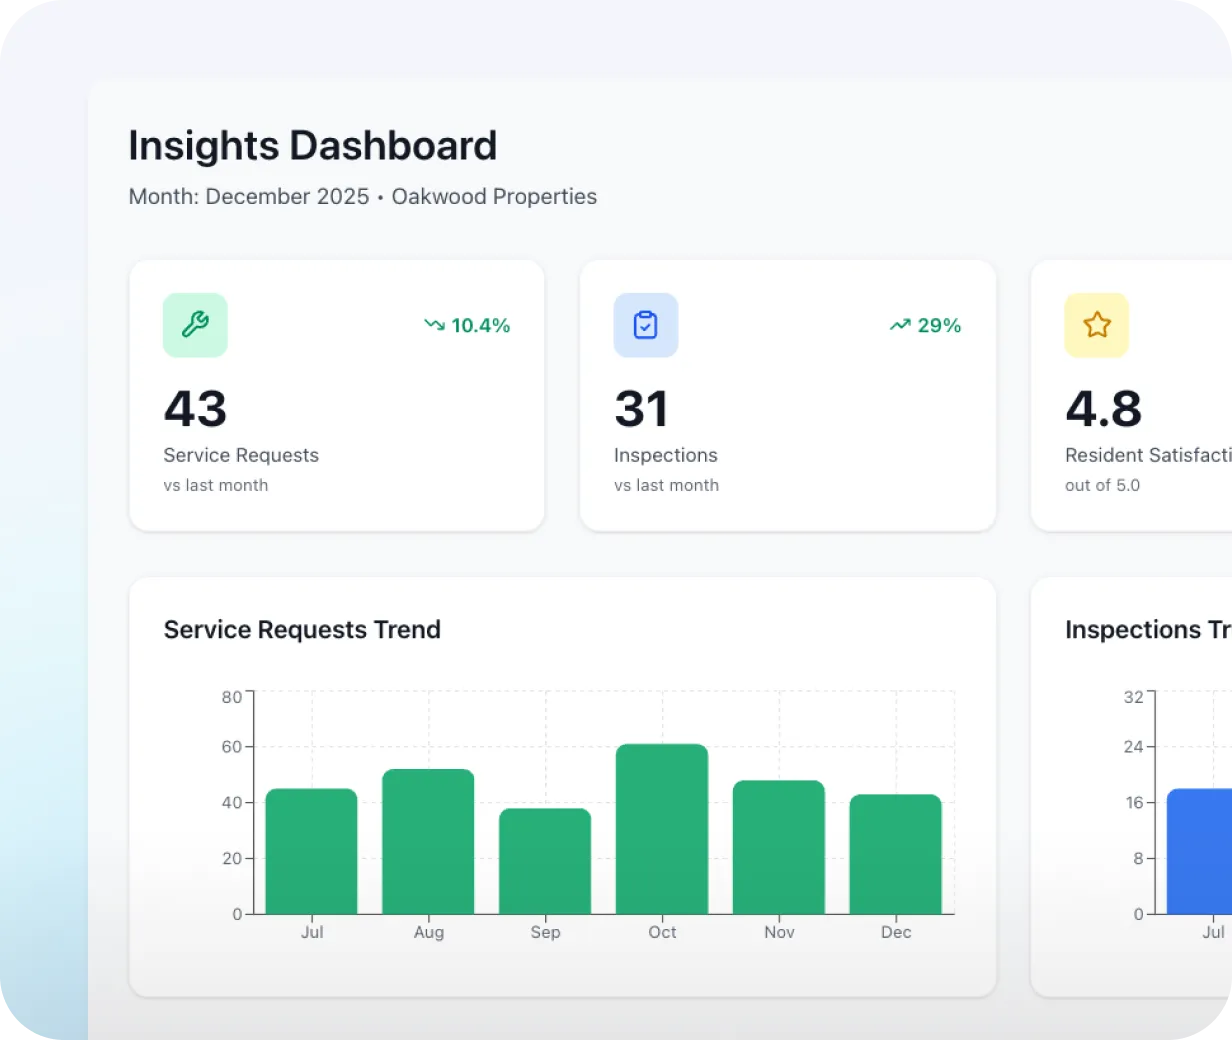Click the downward trend arrow next to 10.4%
This screenshot has height=1040, width=1232.
pos(434,325)
